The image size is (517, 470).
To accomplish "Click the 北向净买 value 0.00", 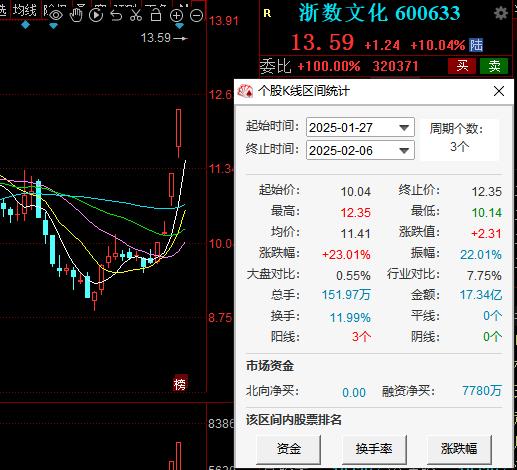I will [354, 392].
